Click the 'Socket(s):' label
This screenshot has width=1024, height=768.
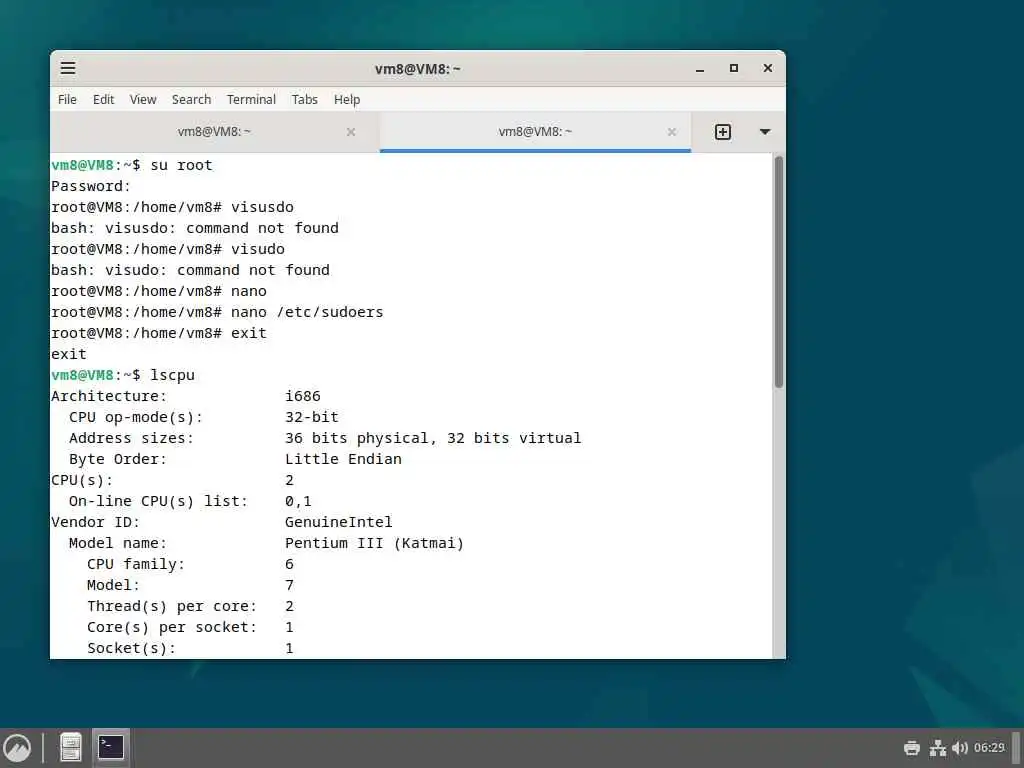click(131, 648)
